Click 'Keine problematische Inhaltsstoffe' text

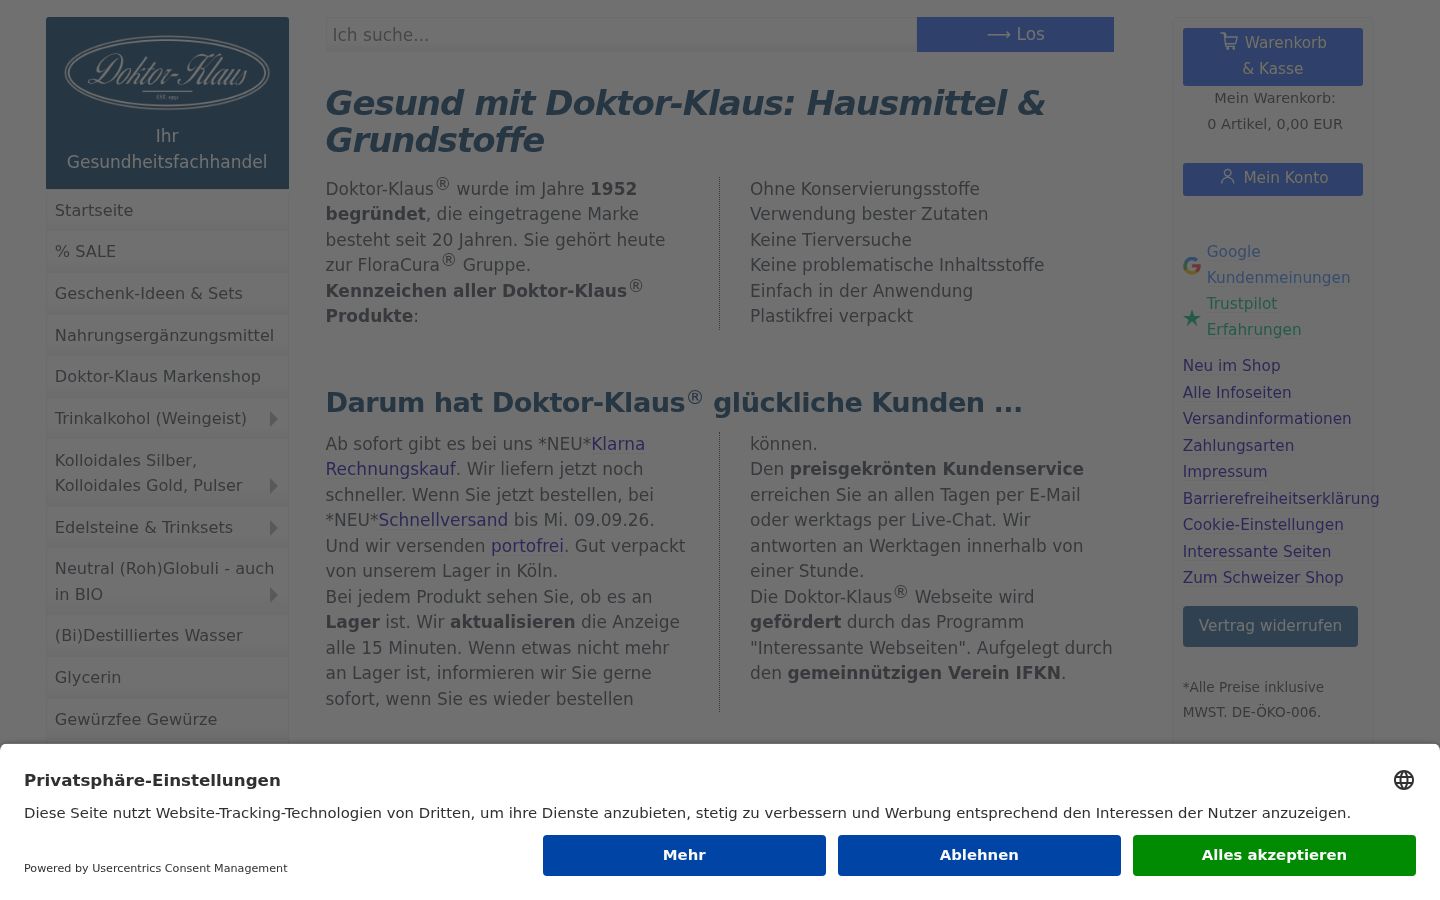coord(897,265)
